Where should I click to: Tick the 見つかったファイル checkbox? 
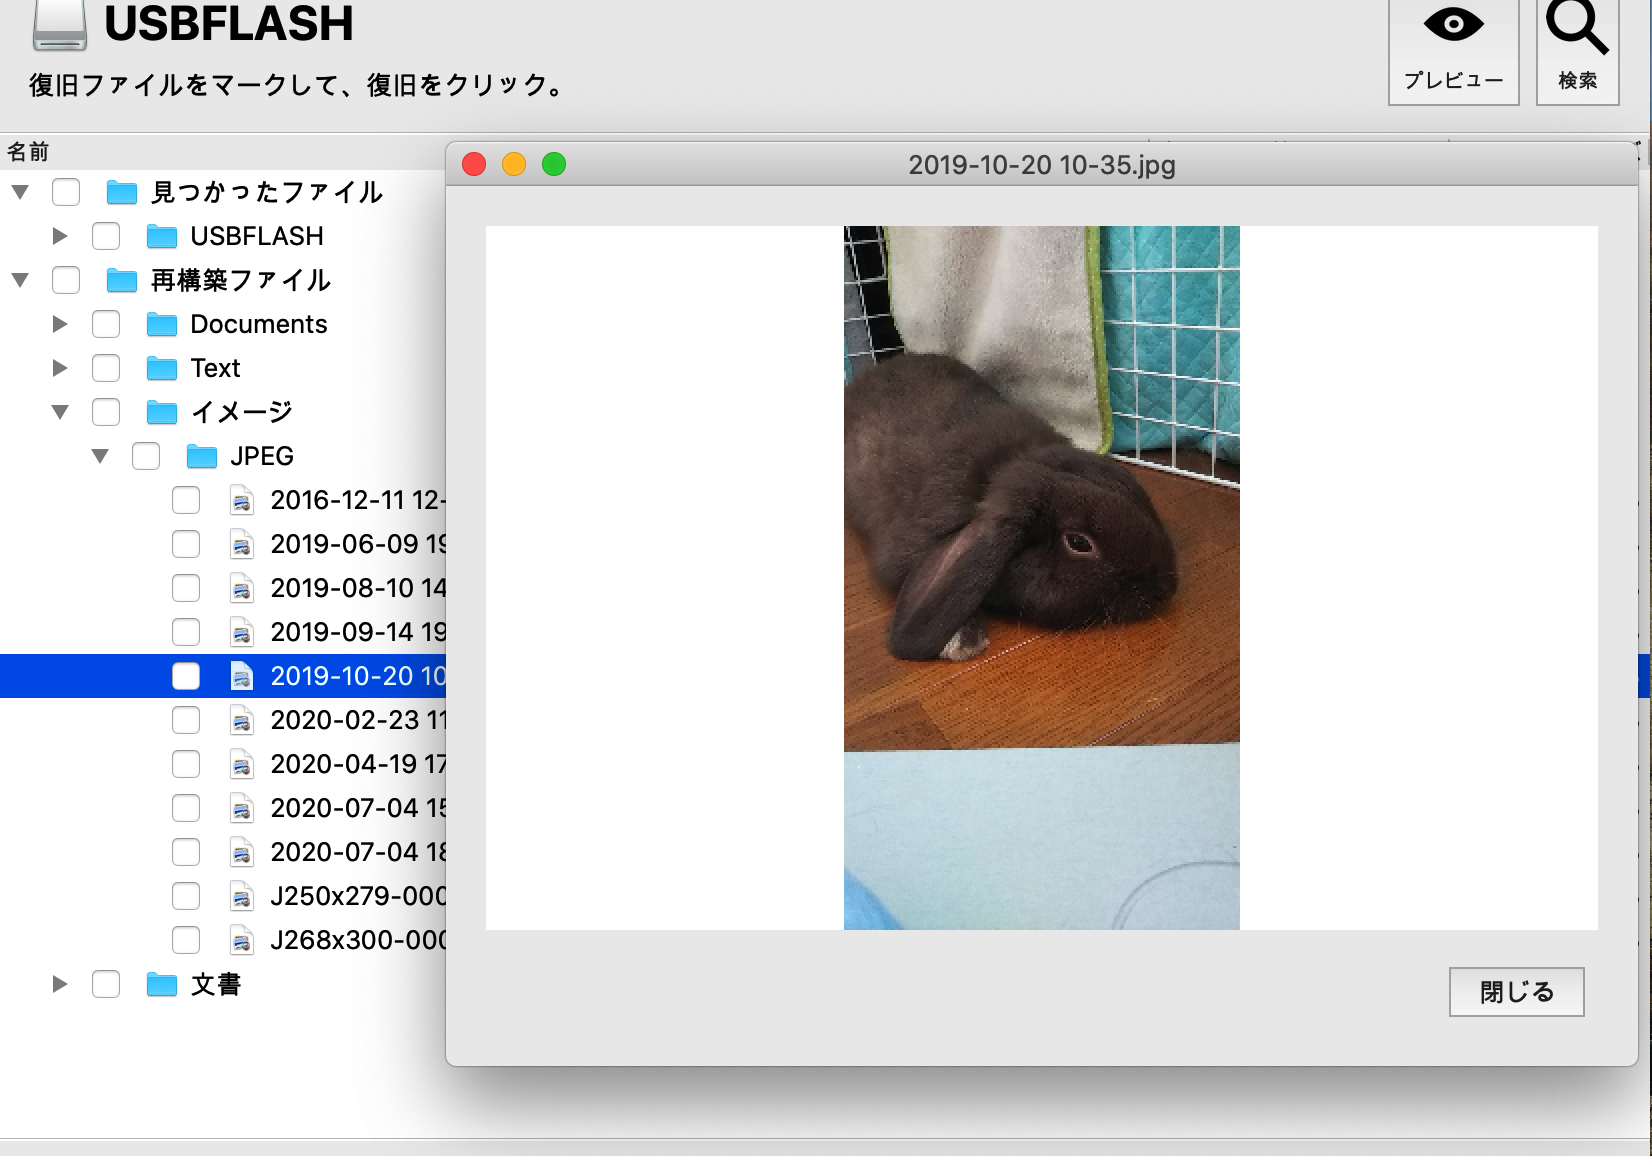click(66, 192)
